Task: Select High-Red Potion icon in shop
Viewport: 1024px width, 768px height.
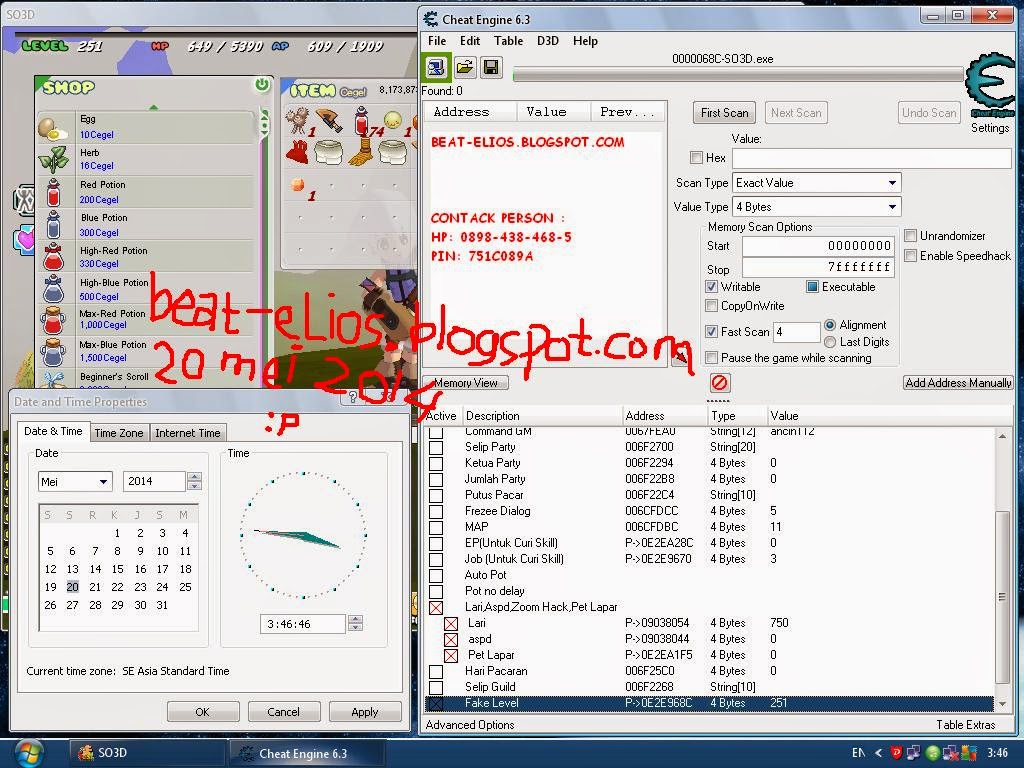Action: (x=54, y=257)
